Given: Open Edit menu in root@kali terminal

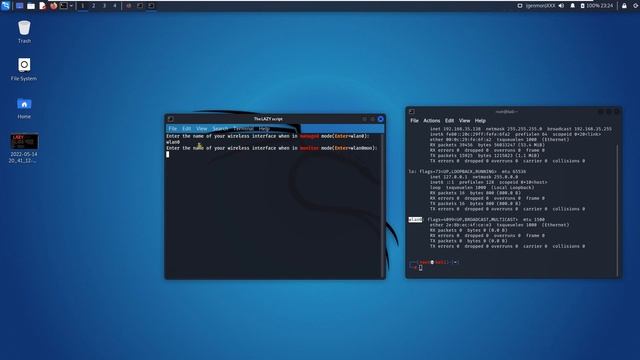Looking at the screenshot, I should pos(449,121).
